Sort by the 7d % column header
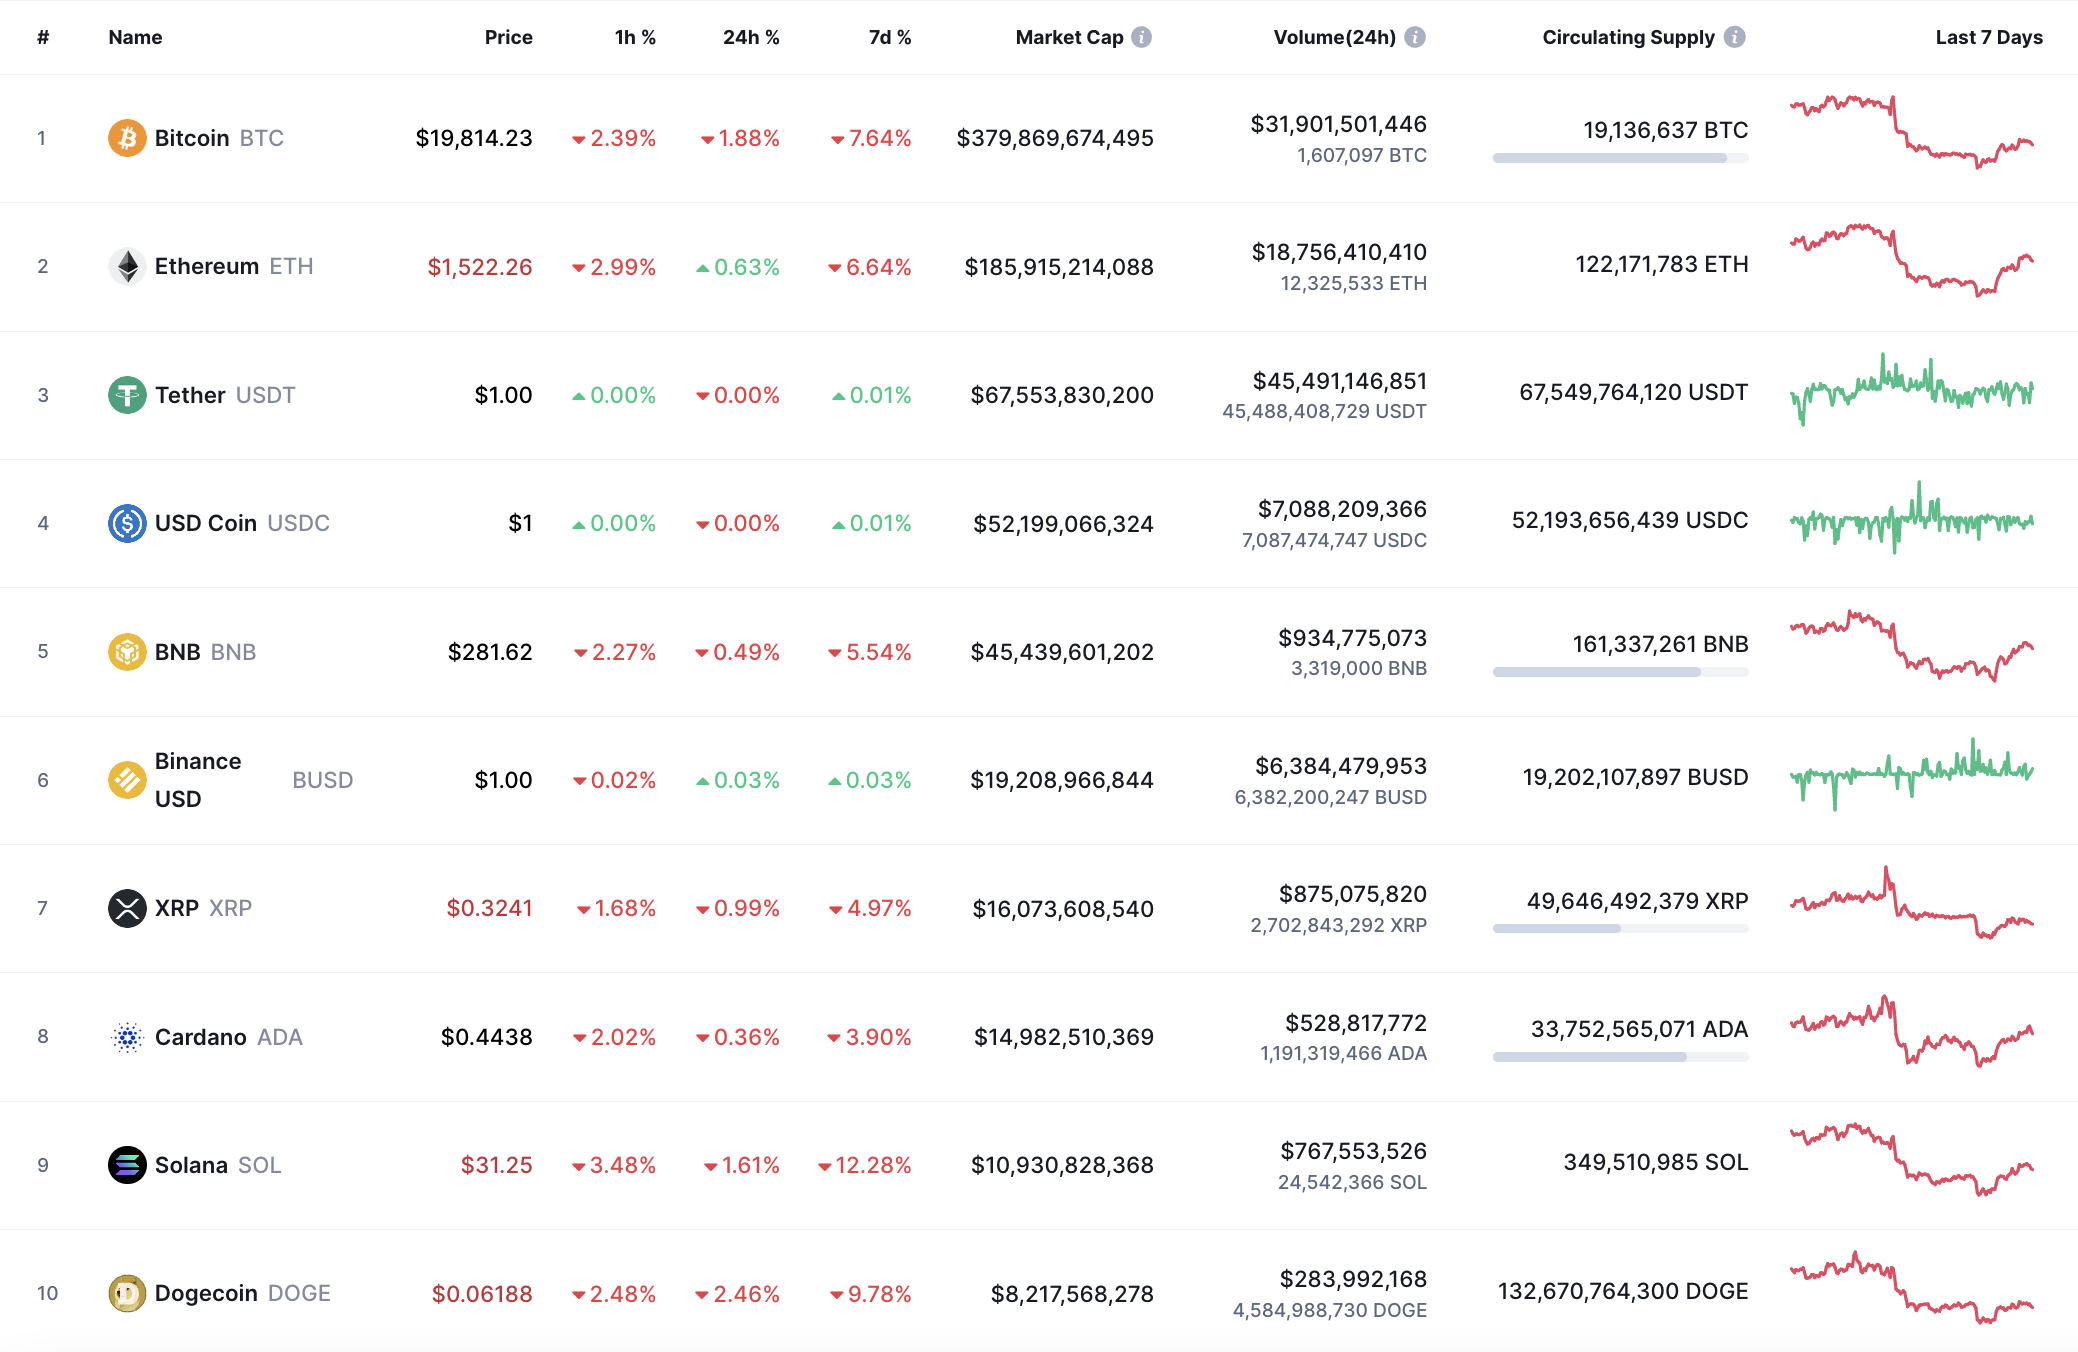2078x1352 pixels. pos(890,37)
